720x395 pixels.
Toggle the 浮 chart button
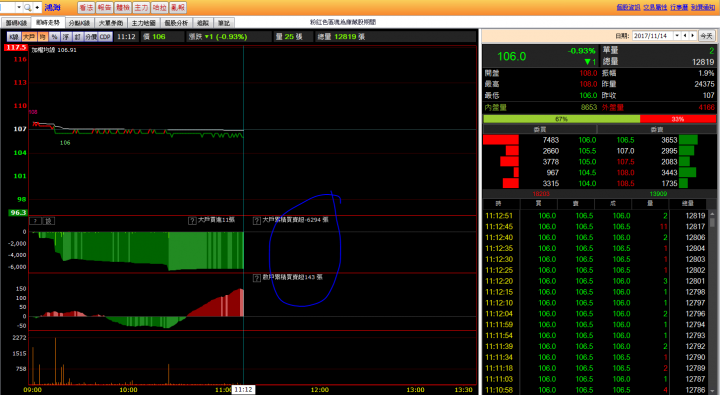(x=66, y=37)
